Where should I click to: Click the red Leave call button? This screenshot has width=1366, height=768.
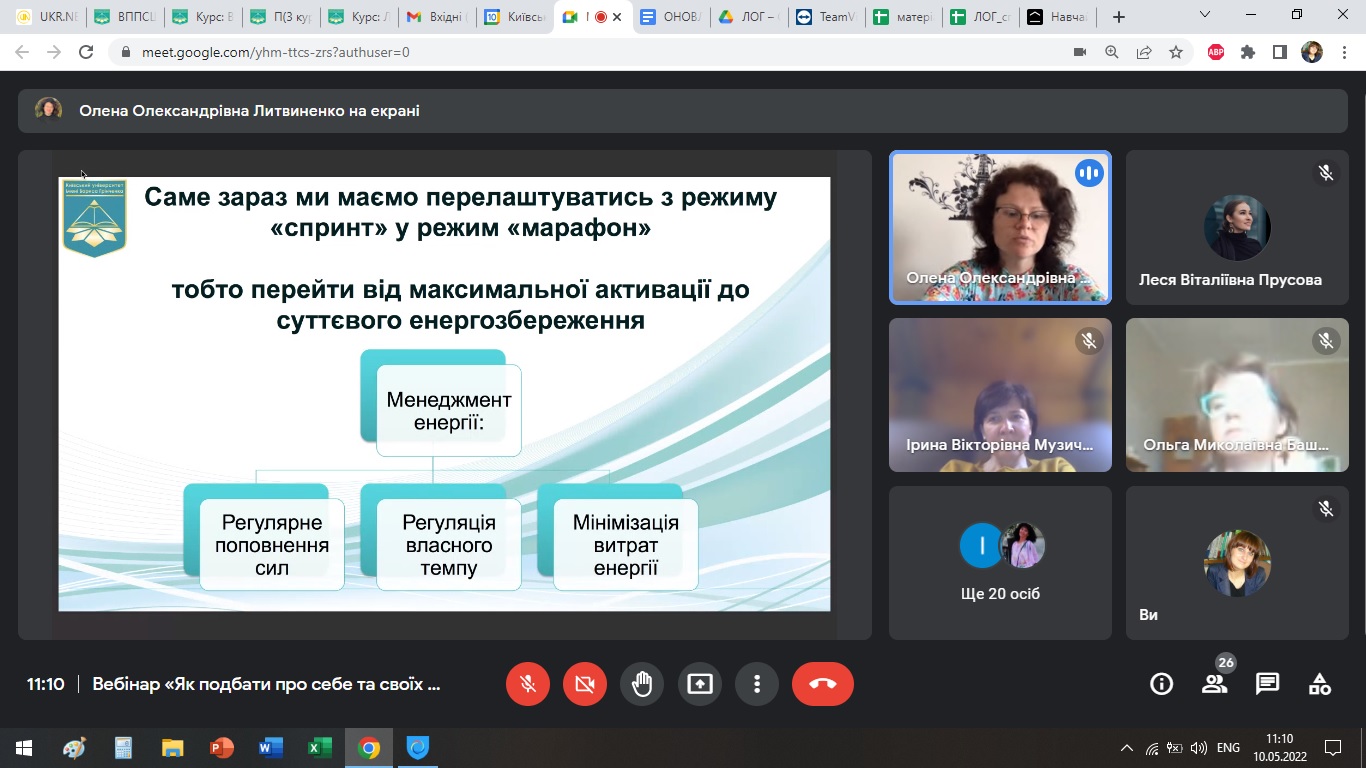(x=822, y=684)
